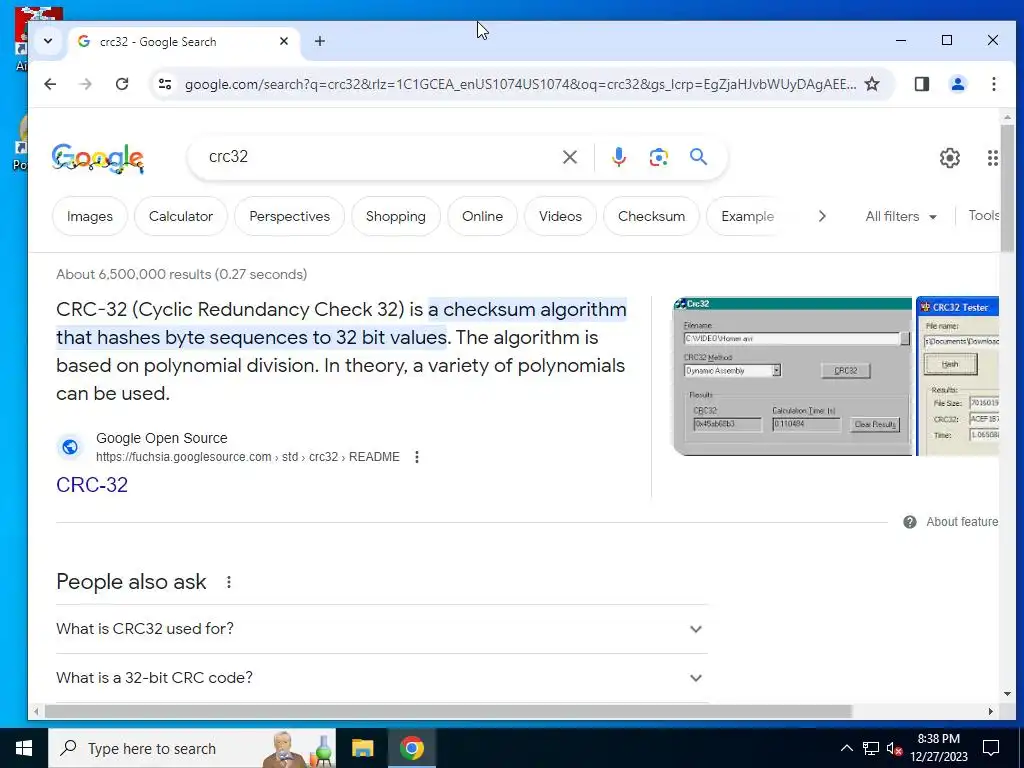Open the CRC32 Tester screenshot thumbnail
1024x768 pixels.
point(957,376)
